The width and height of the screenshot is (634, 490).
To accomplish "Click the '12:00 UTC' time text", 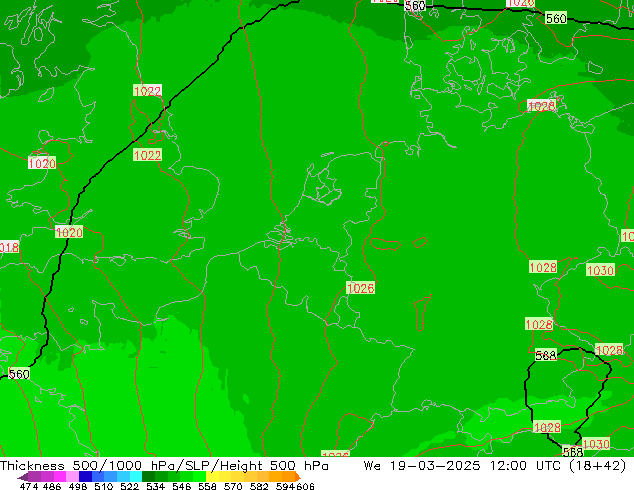I will coord(525,466).
